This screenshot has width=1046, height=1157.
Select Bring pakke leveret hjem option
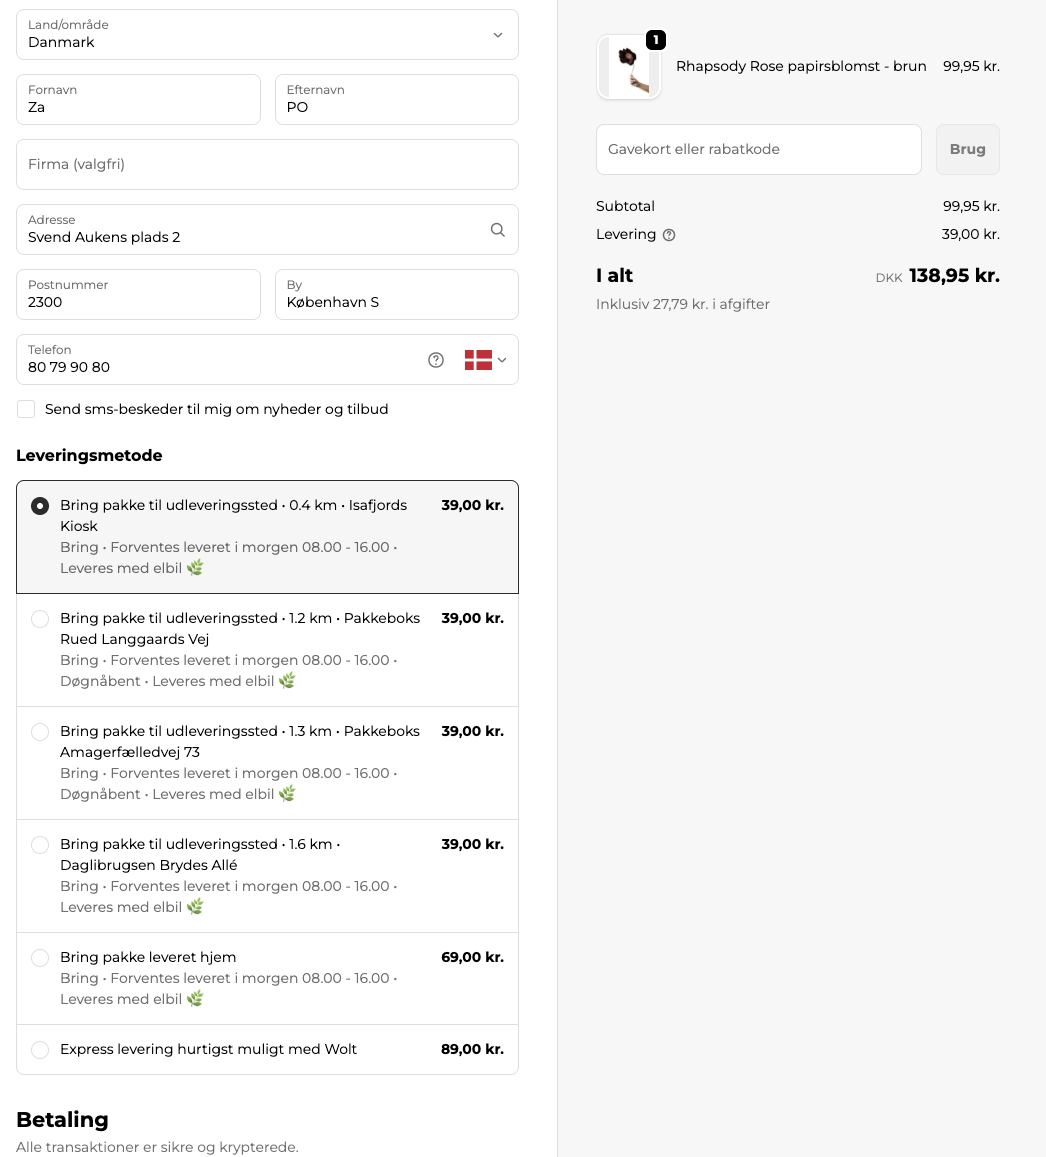coord(267,978)
